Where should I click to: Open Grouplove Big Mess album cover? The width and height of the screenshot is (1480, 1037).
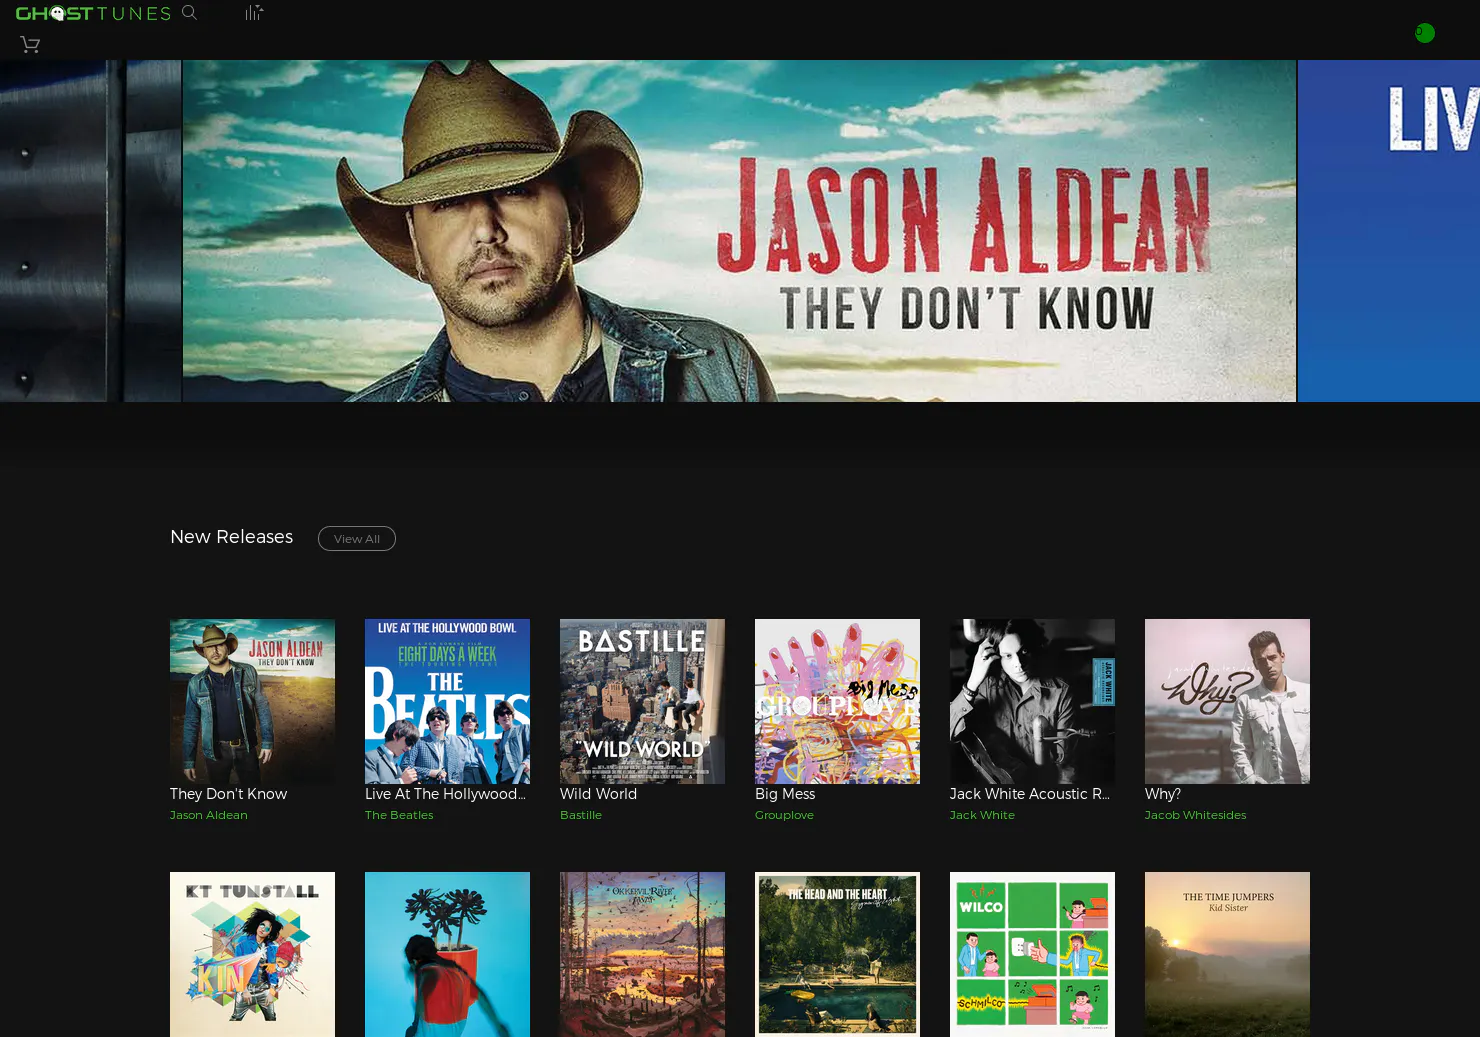tap(837, 701)
